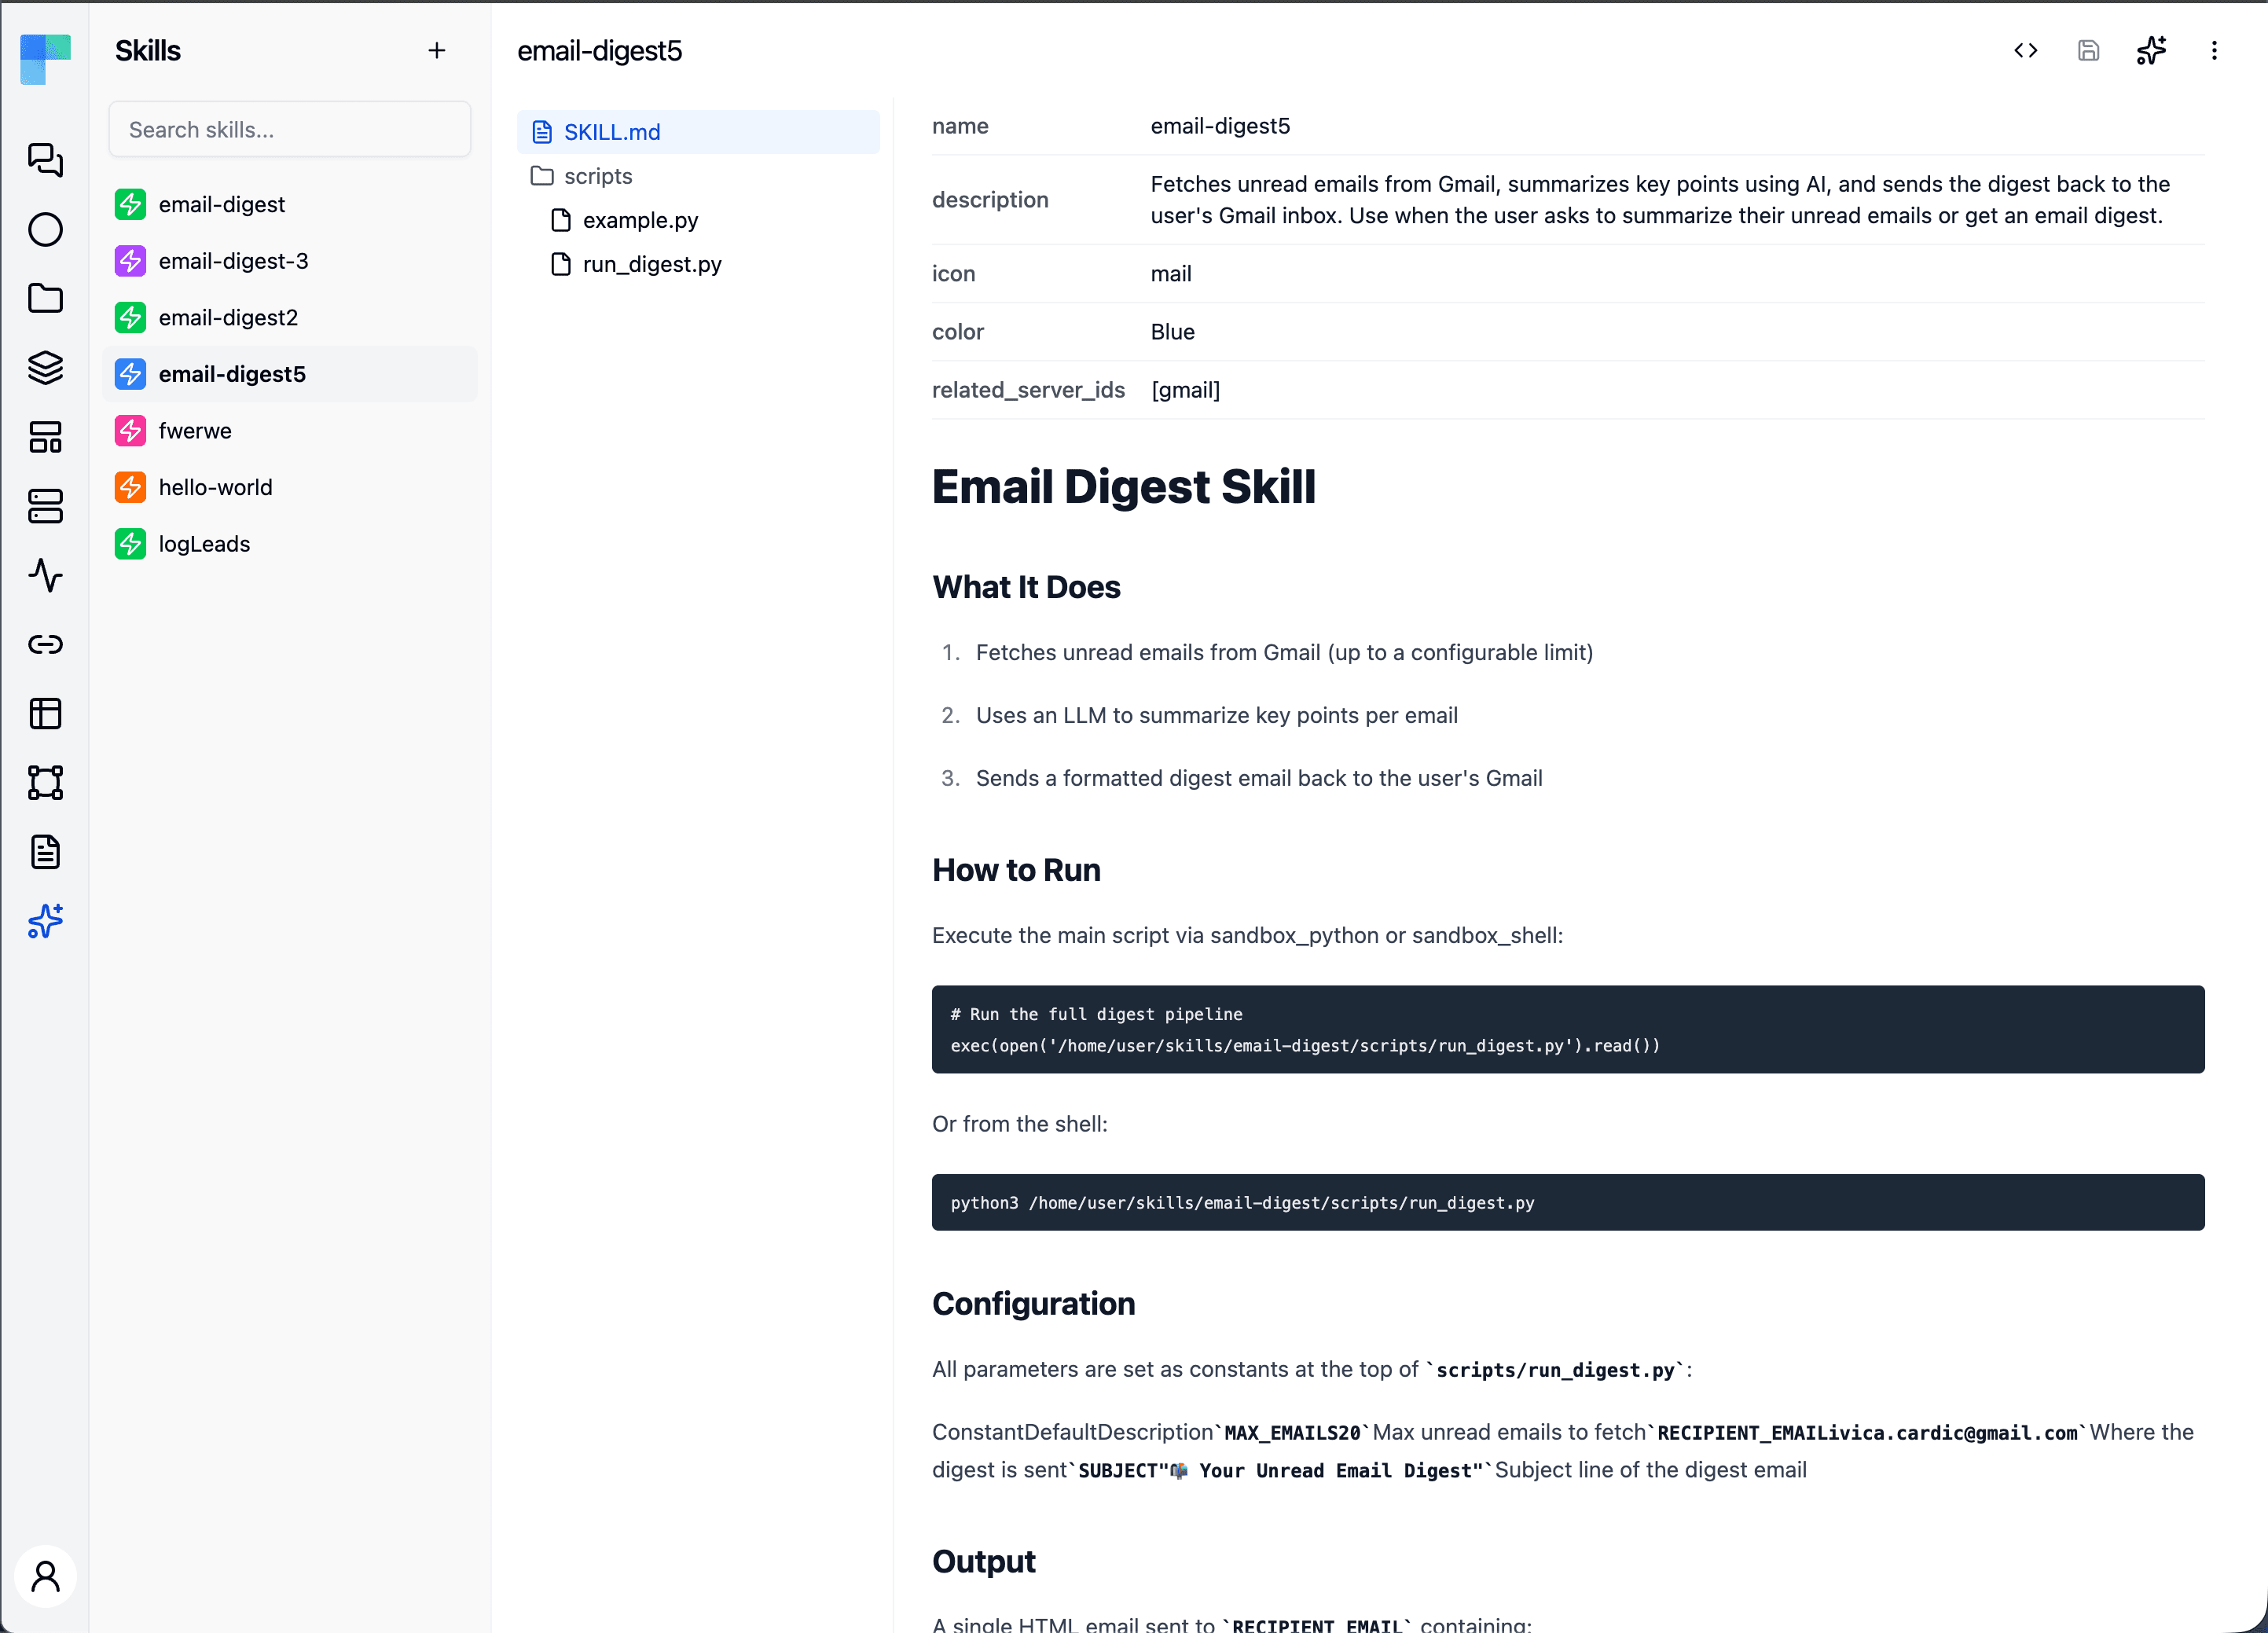Image resolution: width=2268 pixels, height=1633 pixels.
Task: Open the sparkle Skills sidebar icon
Action: [45, 921]
